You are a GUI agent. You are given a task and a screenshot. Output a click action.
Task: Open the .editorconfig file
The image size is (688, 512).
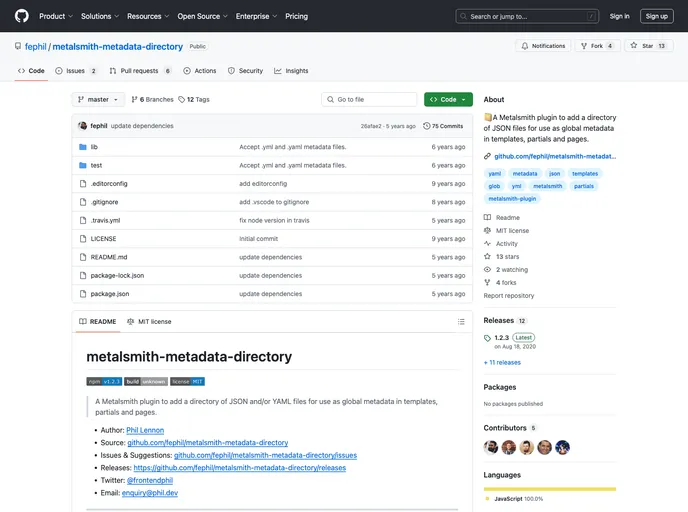pyautogui.click(x=109, y=184)
